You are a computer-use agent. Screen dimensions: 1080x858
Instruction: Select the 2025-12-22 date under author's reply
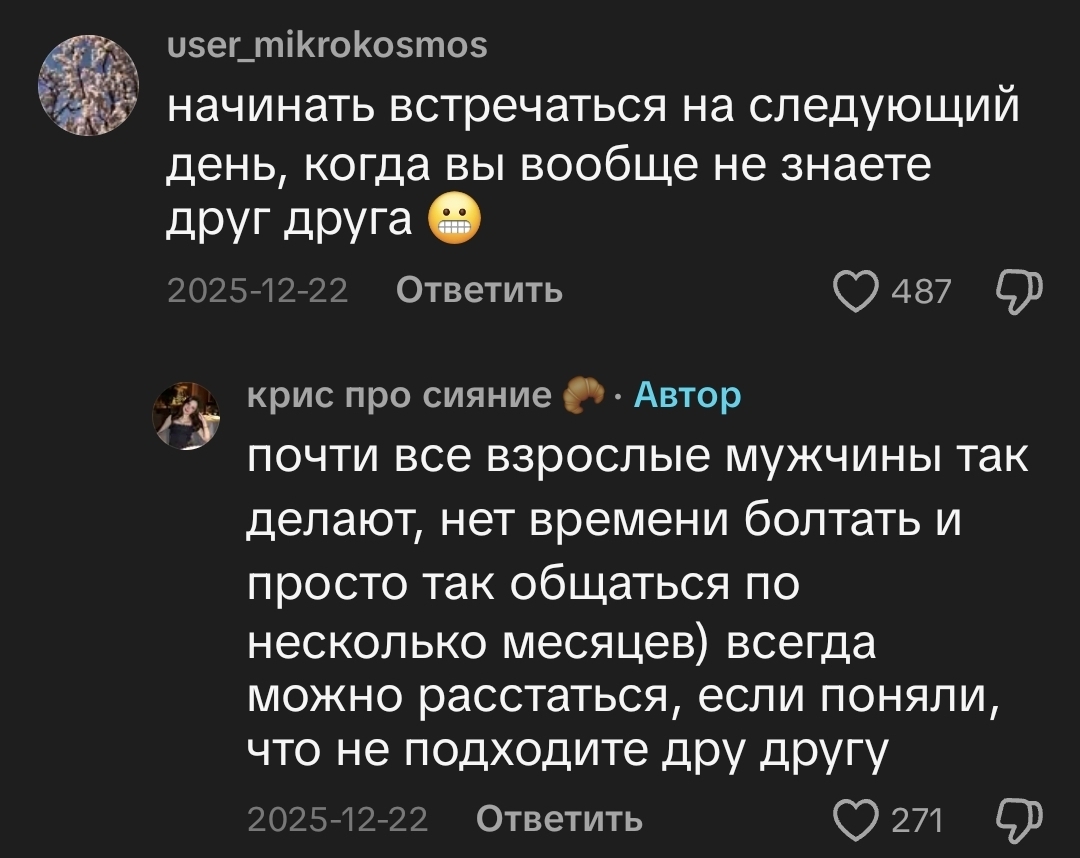pyautogui.click(x=338, y=819)
